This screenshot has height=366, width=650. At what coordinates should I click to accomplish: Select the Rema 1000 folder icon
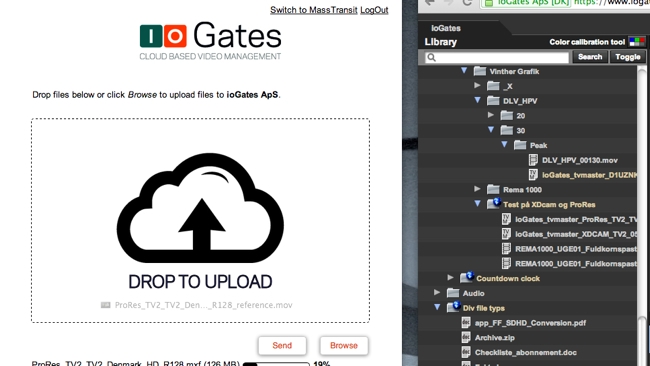493,189
